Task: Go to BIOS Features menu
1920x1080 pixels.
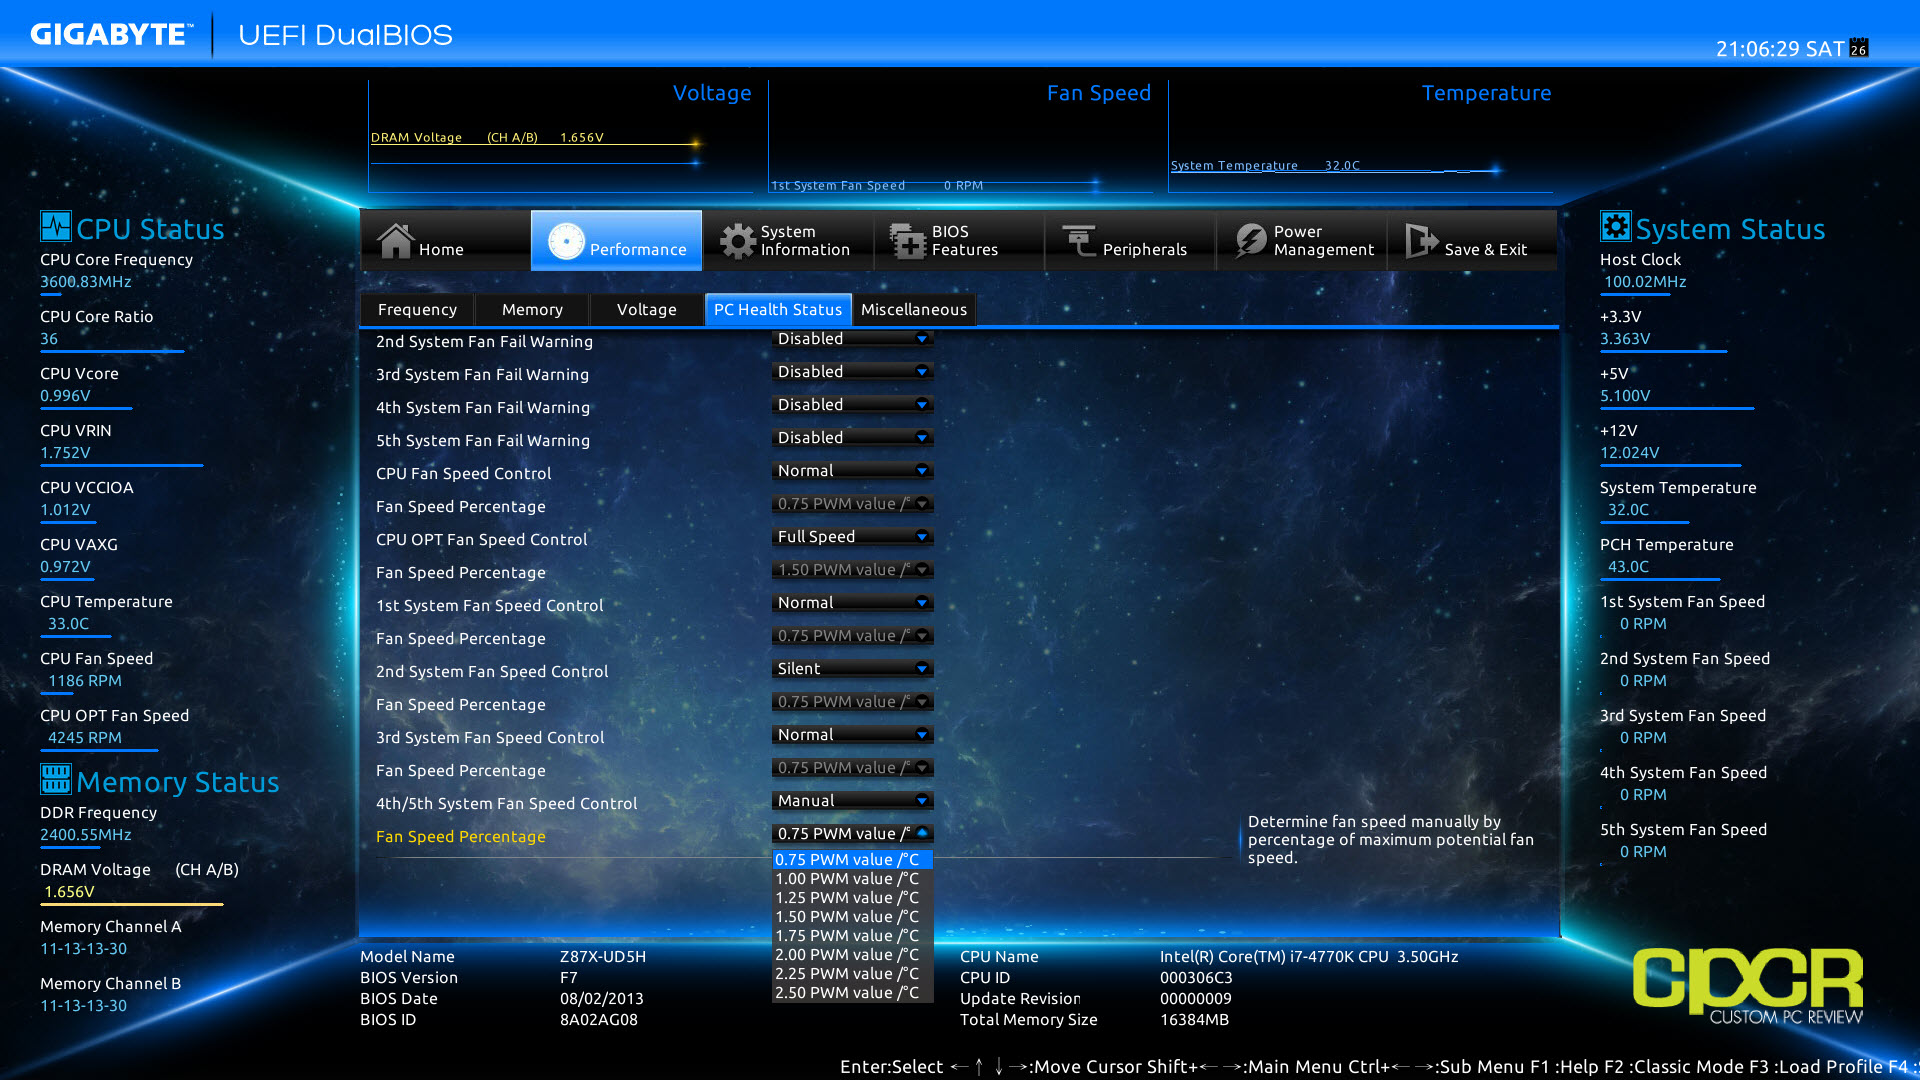Action: pyautogui.click(x=959, y=240)
